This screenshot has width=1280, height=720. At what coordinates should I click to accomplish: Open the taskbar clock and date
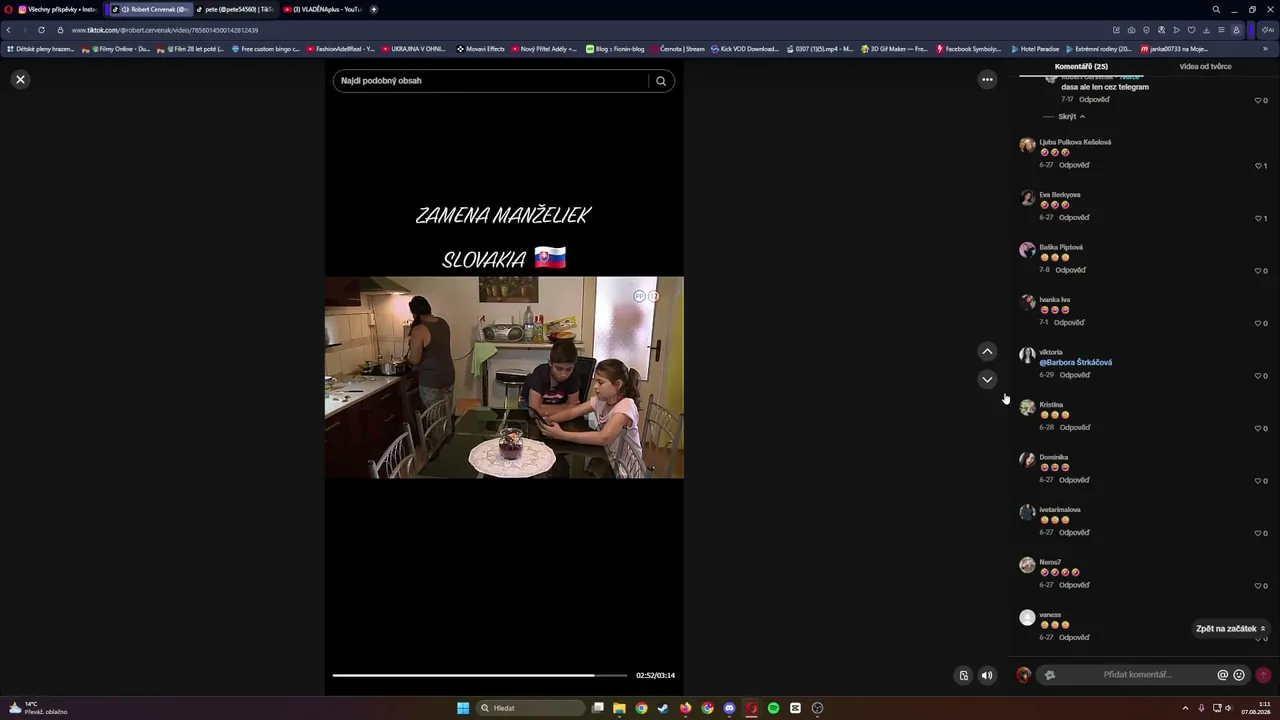pos(1256,708)
